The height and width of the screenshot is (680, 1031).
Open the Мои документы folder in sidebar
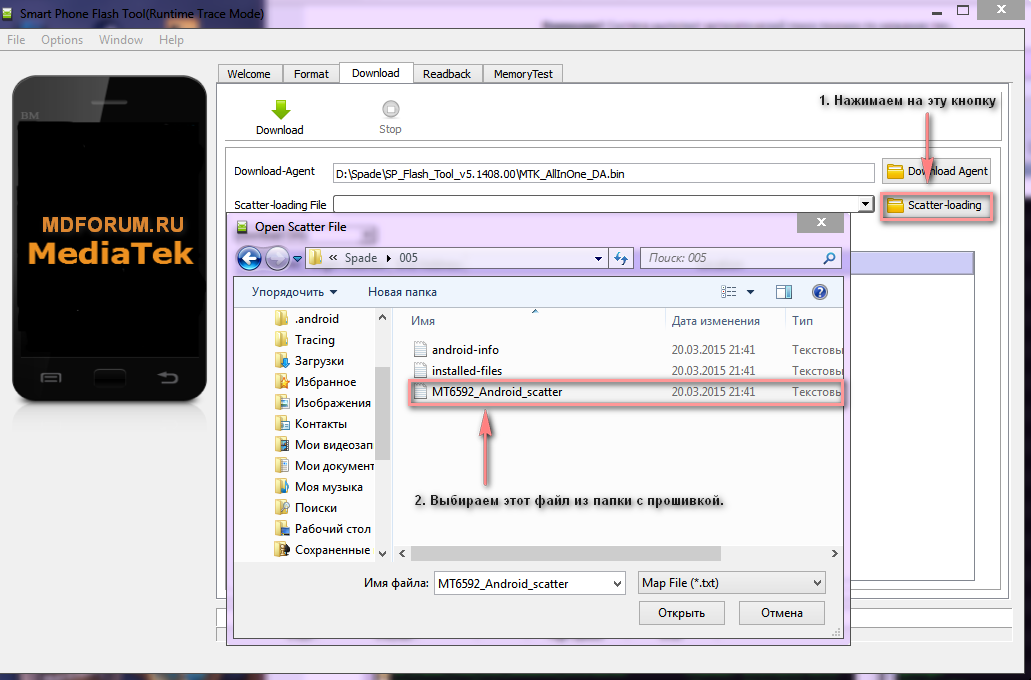tap(324, 466)
